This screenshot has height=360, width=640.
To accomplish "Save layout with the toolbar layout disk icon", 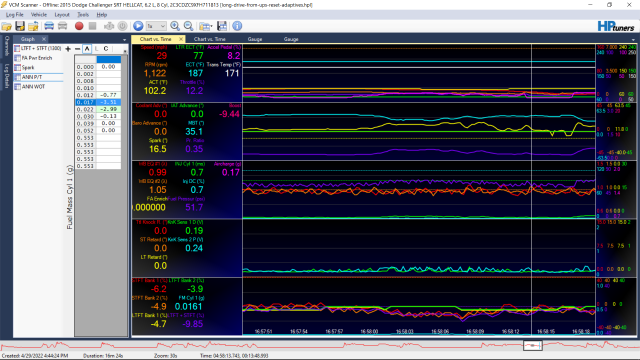I will click(x=222, y=26).
